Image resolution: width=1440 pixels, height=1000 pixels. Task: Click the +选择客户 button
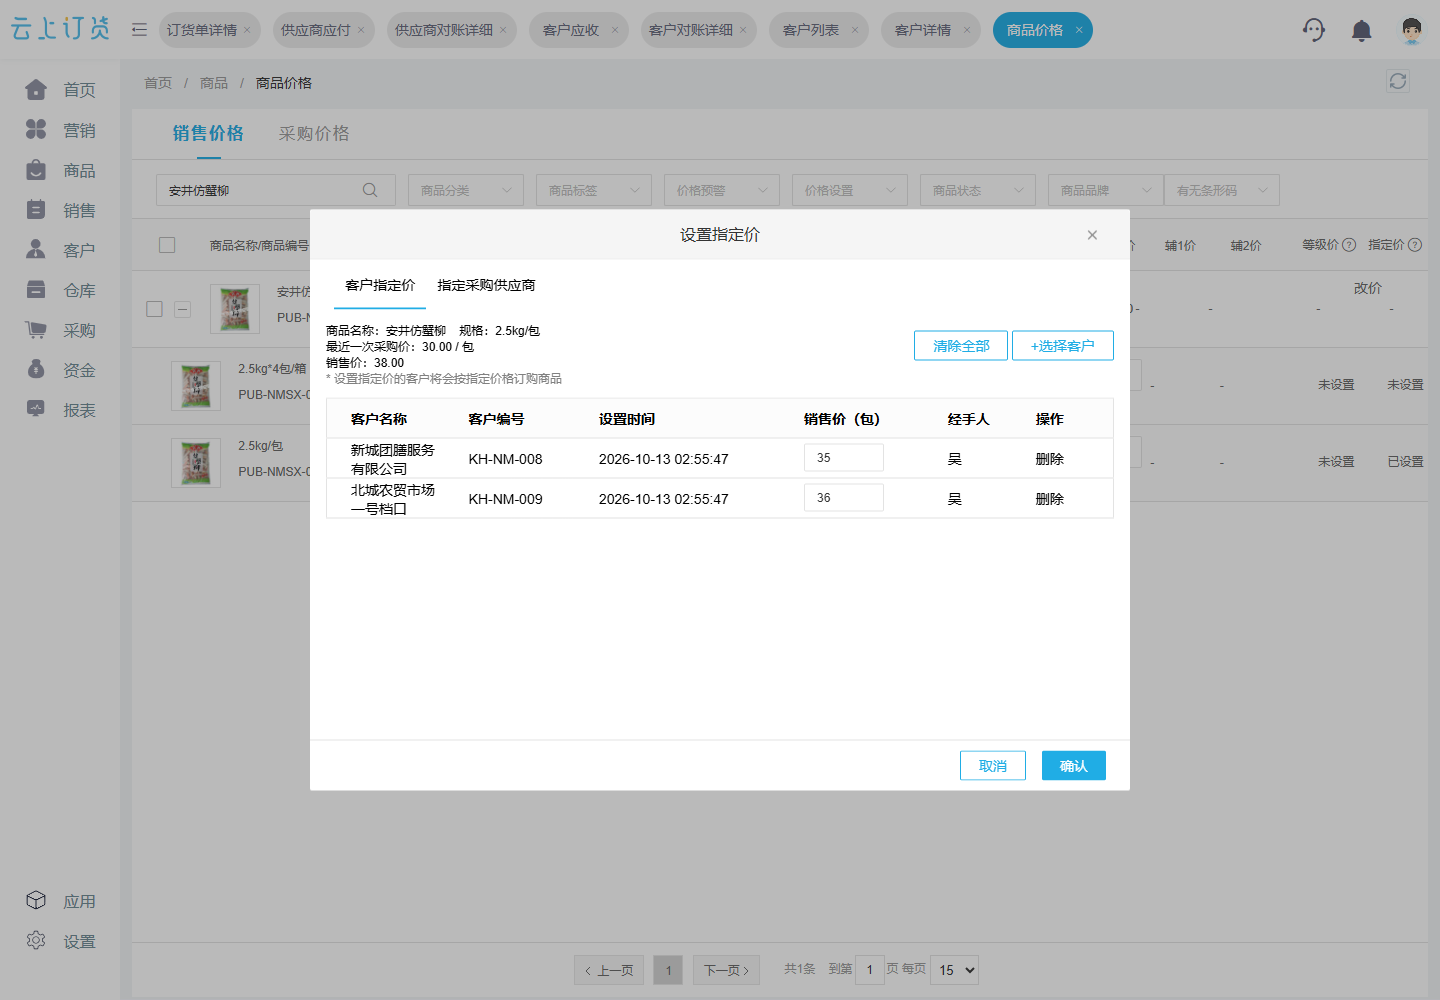point(1063,345)
